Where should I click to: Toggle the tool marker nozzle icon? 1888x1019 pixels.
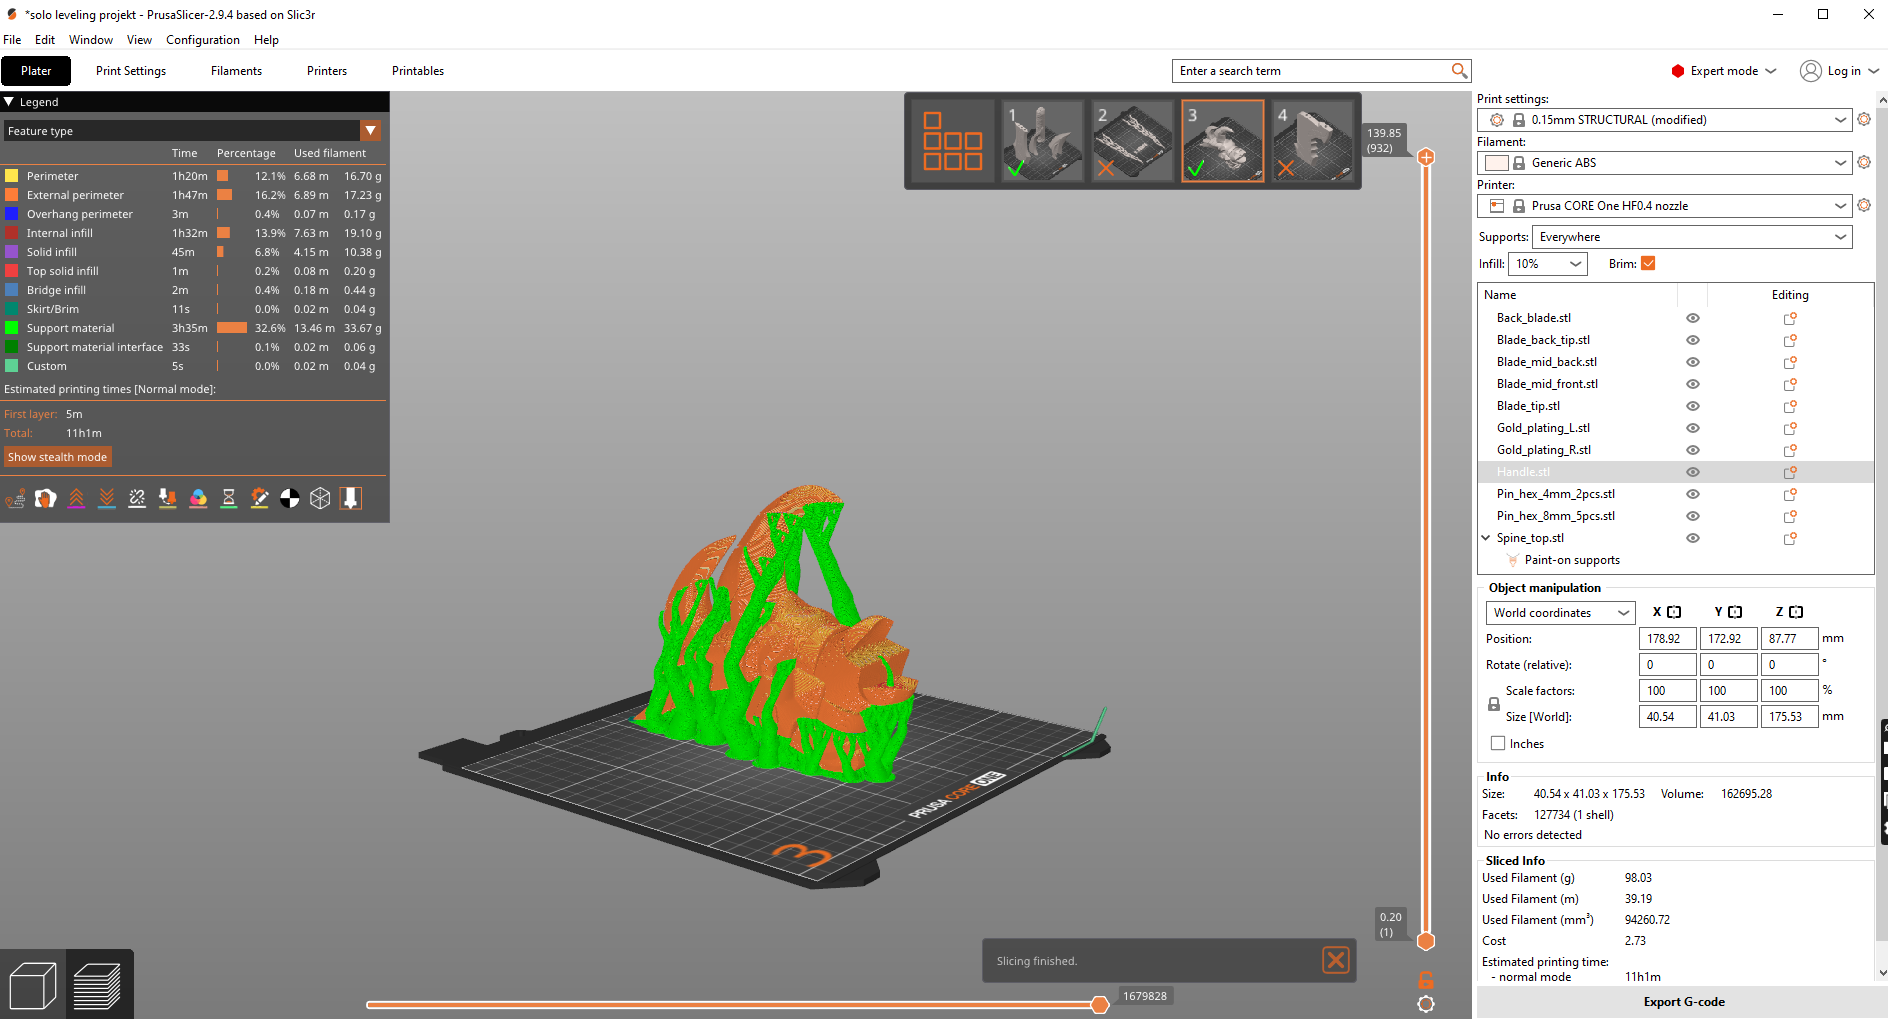351,498
